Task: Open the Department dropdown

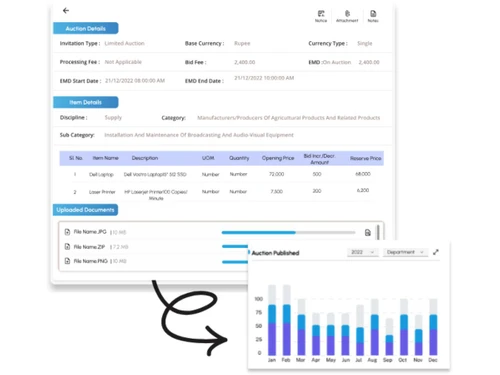Action: pyautogui.click(x=405, y=252)
